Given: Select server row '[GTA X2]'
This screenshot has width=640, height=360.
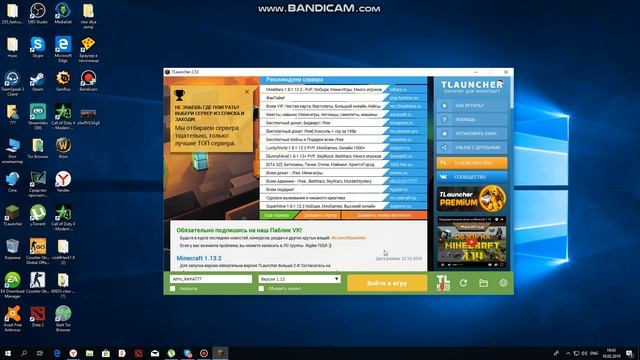Looking at the screenshot, I should (x=343, y=164).
